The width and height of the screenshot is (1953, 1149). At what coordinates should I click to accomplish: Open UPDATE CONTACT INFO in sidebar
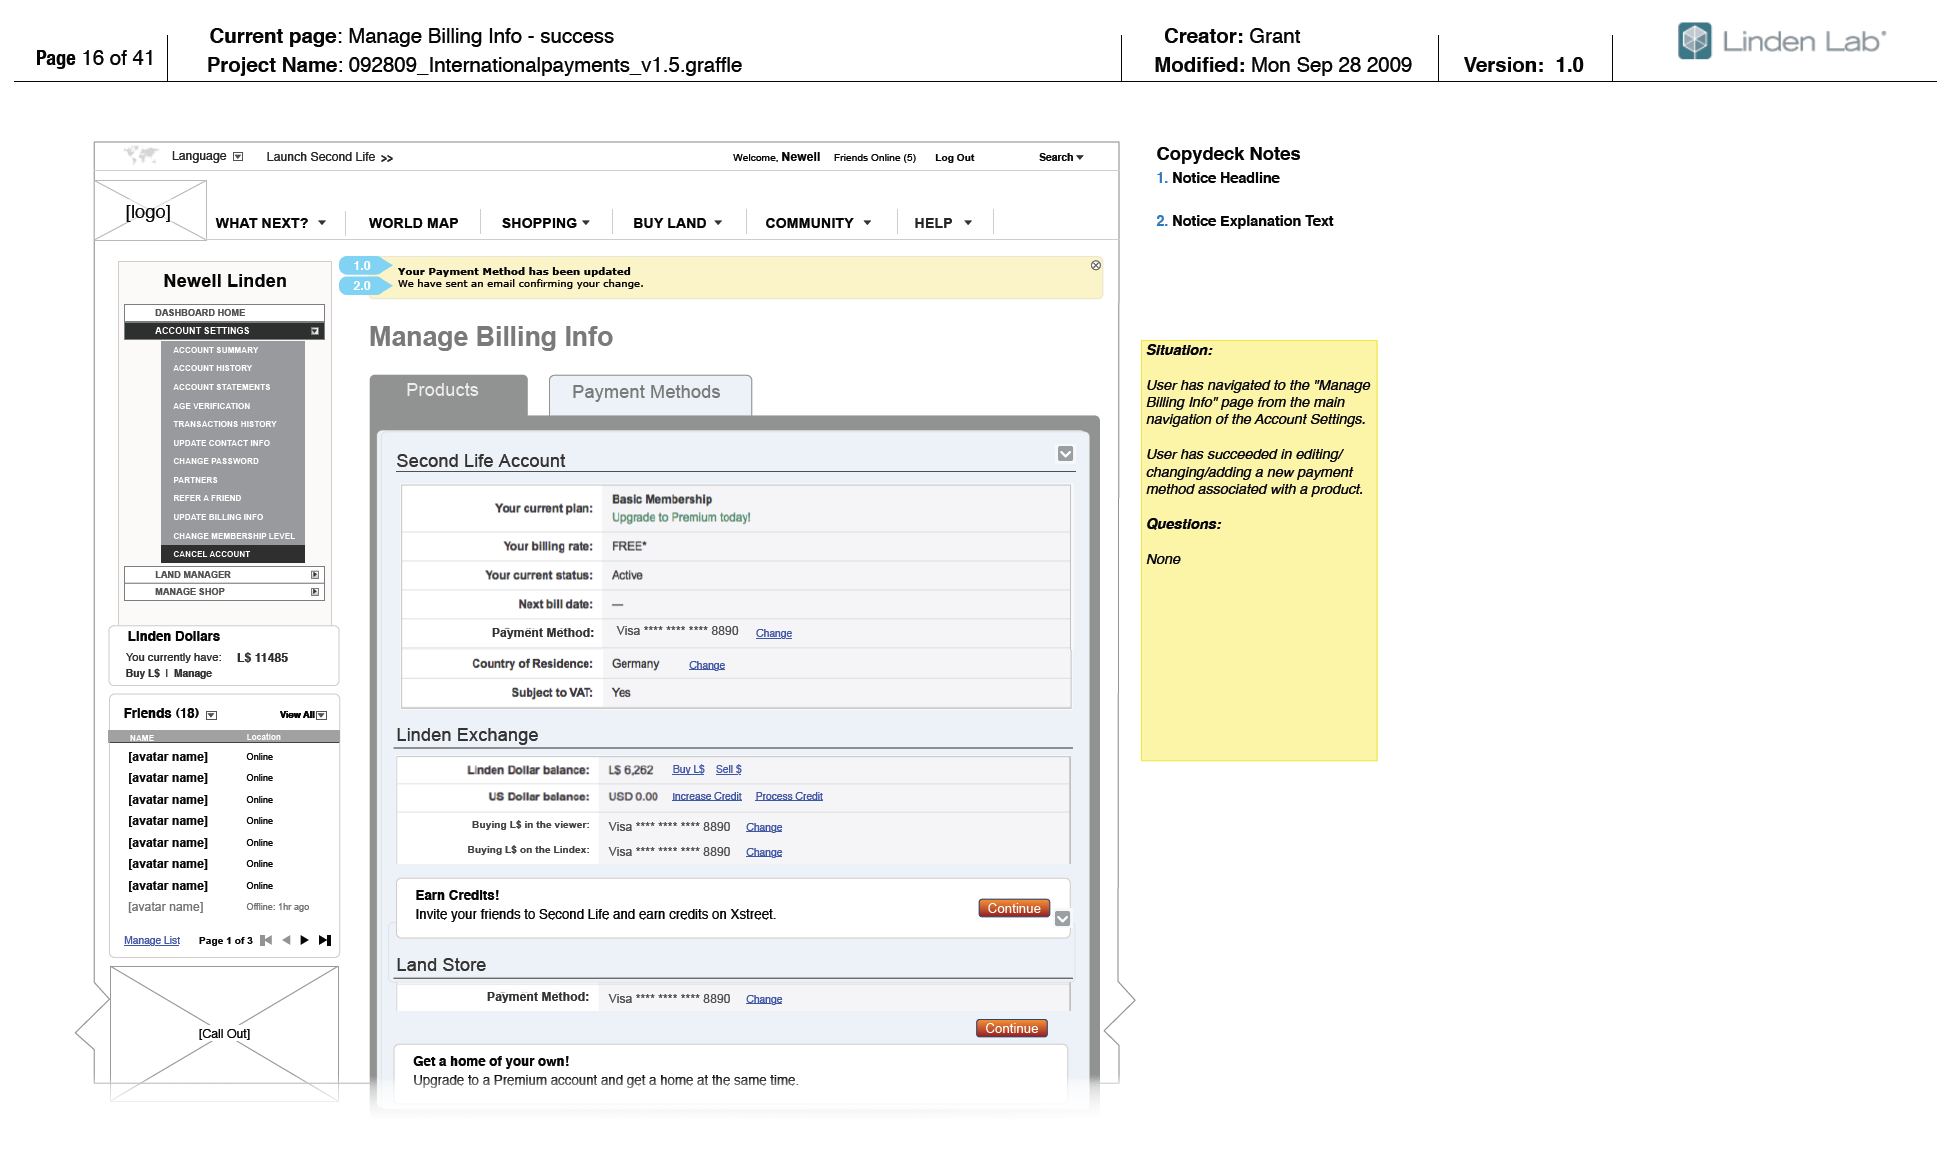(x=221, y=443)
